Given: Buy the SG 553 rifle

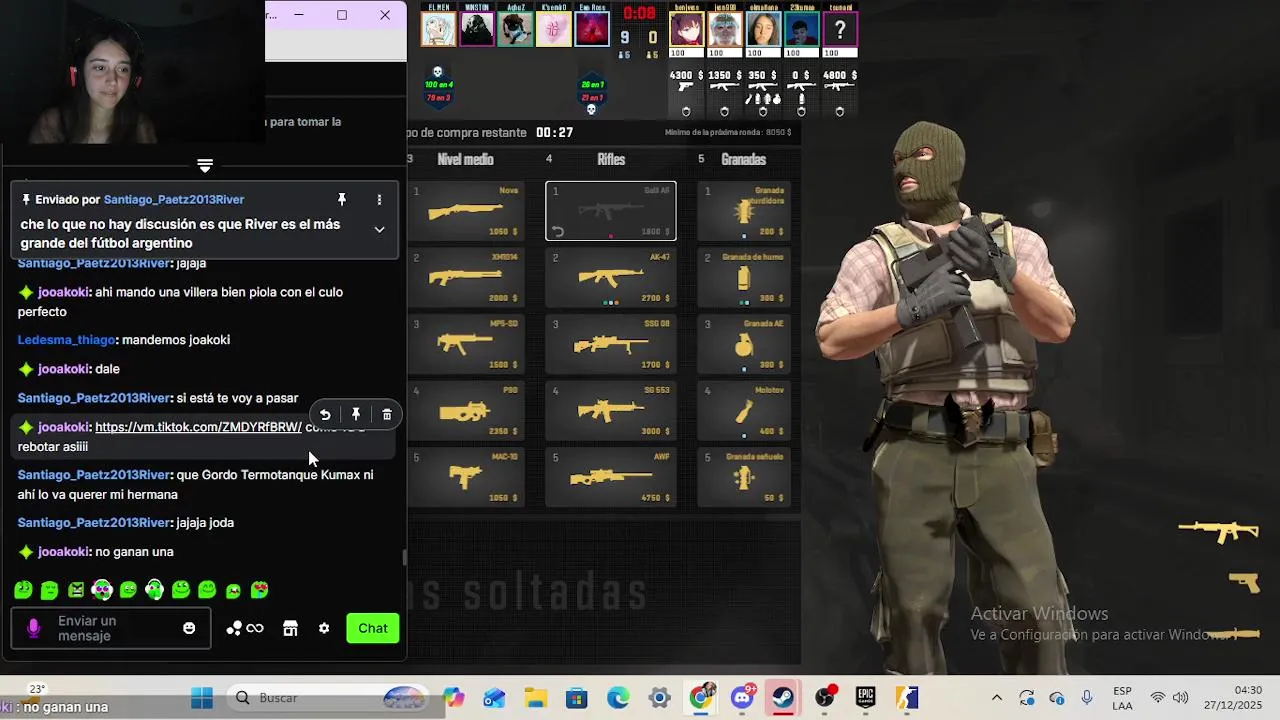Looking at the screenshot, I should 611,411.
